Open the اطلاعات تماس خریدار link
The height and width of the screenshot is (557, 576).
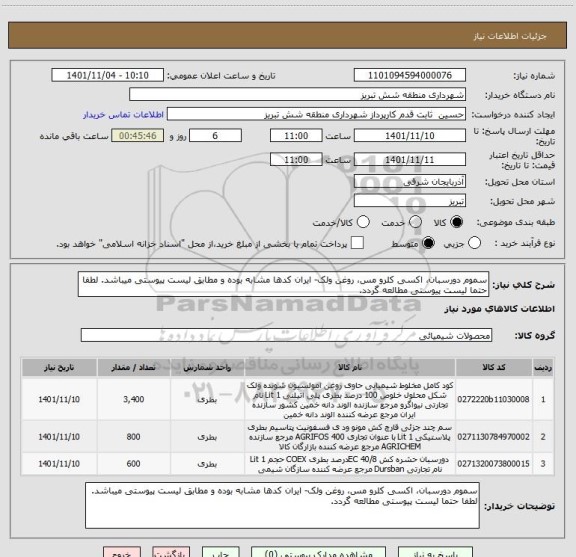point(123,115)
